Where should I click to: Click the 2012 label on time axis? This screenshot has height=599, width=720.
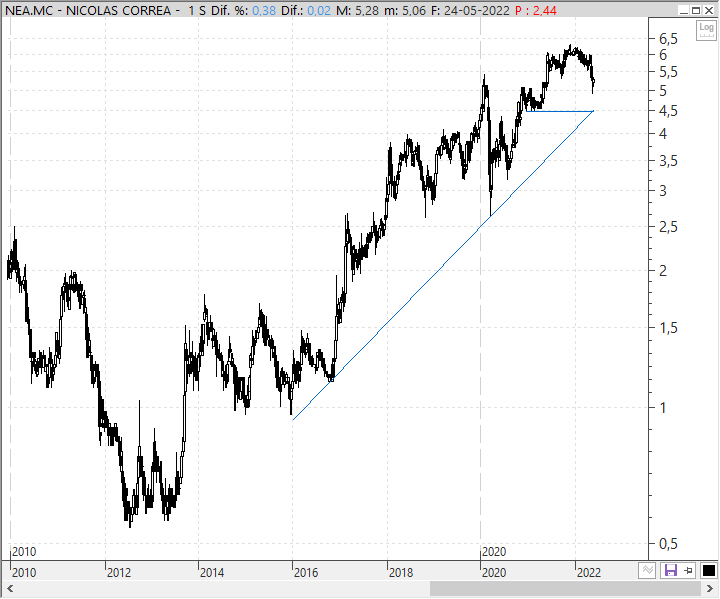[x=119, y=572]
